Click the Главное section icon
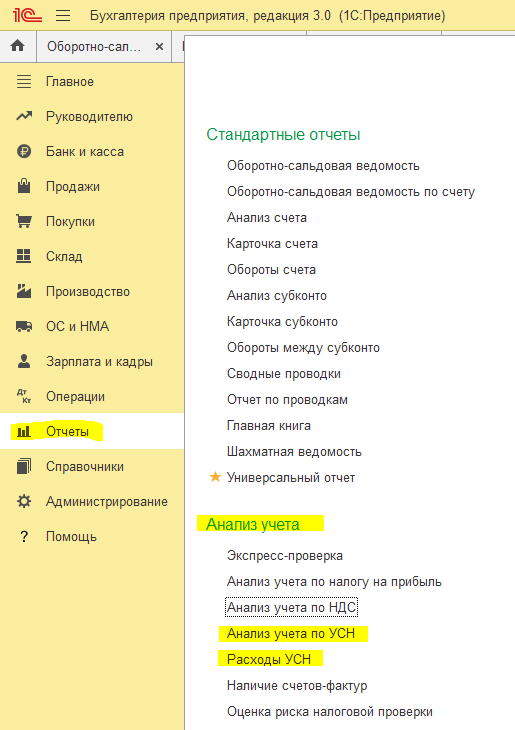Image resolution: width=515 pixels, height=730 pixels. tap(24, 81)
